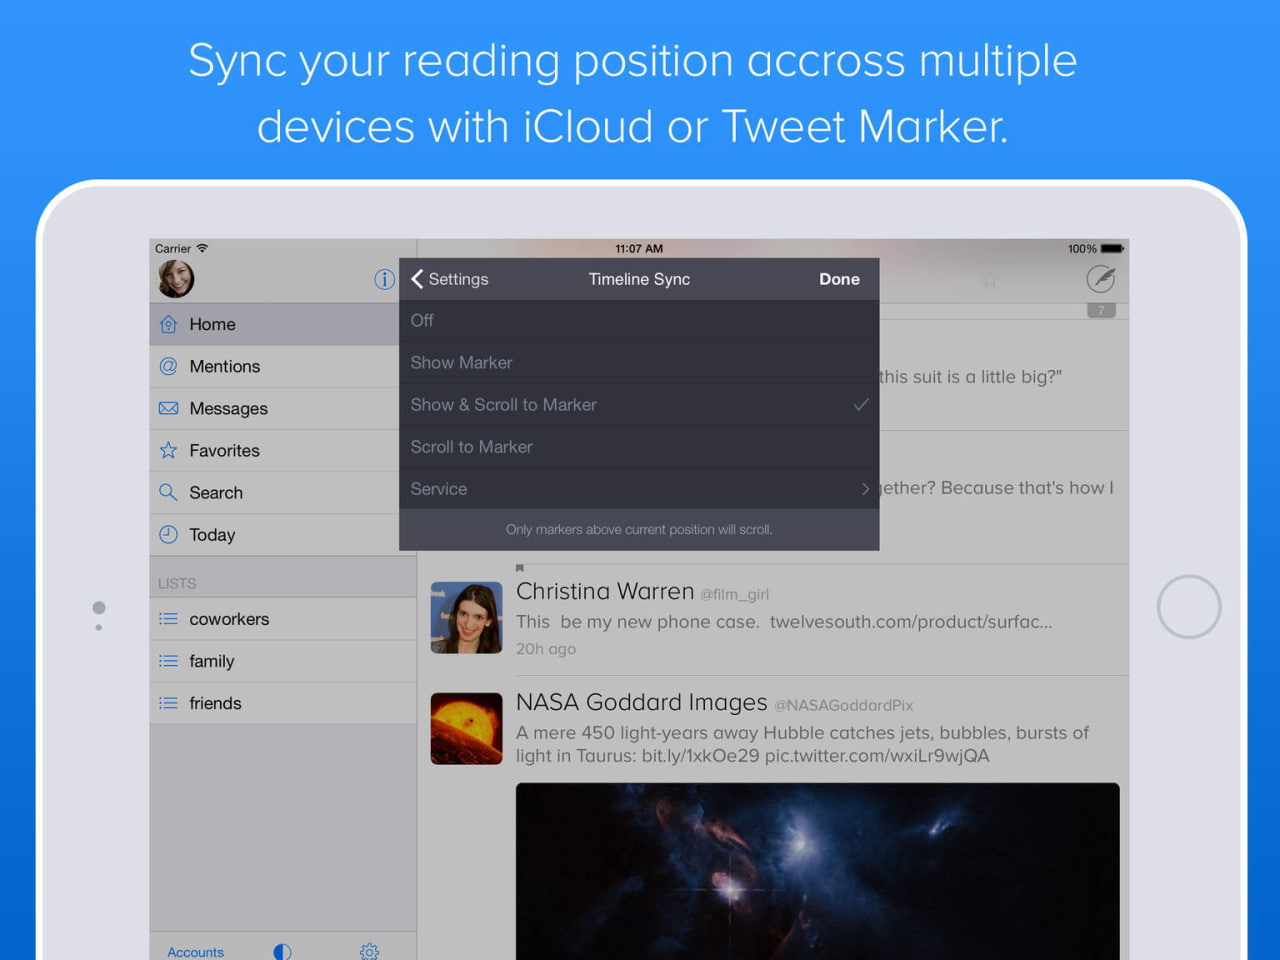This screenshot has height=960, width=1280.
Task: Open the family list
Action: pos(283,661)
